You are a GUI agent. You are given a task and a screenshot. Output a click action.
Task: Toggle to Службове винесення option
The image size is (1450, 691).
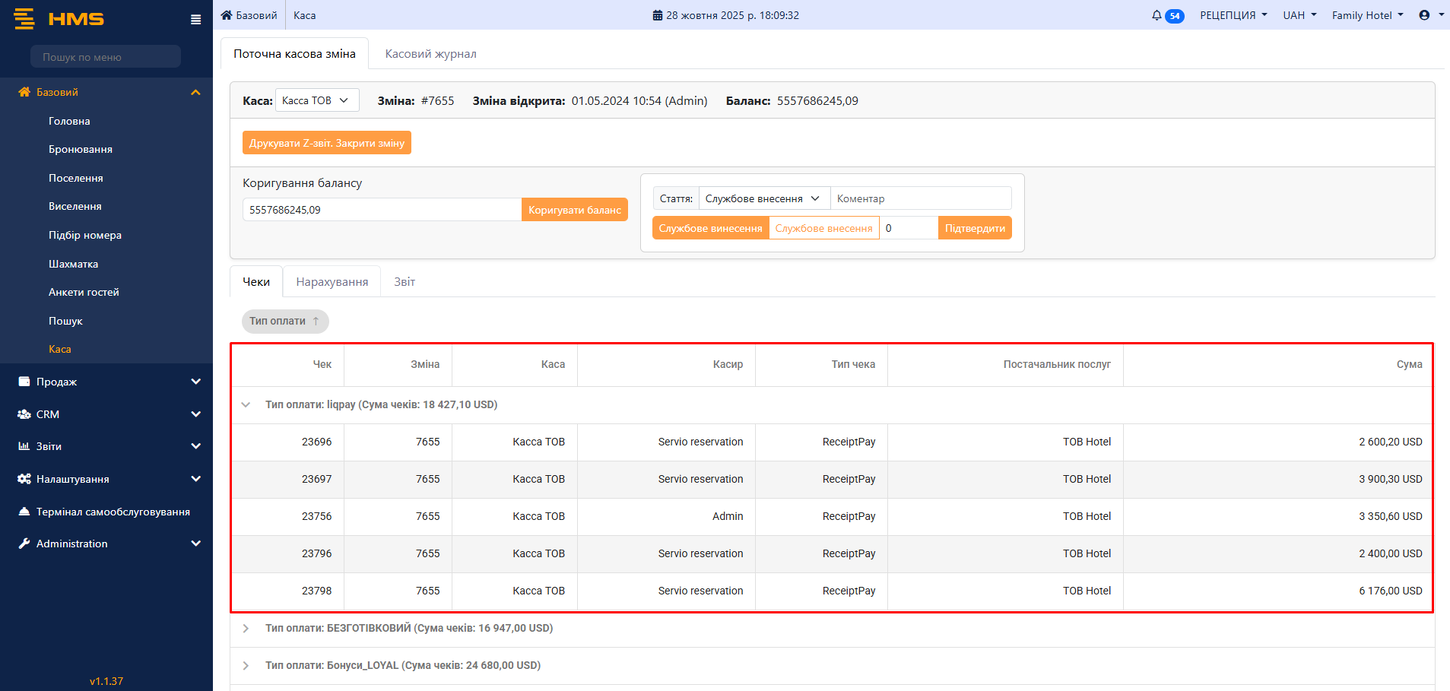pos(710,228)
